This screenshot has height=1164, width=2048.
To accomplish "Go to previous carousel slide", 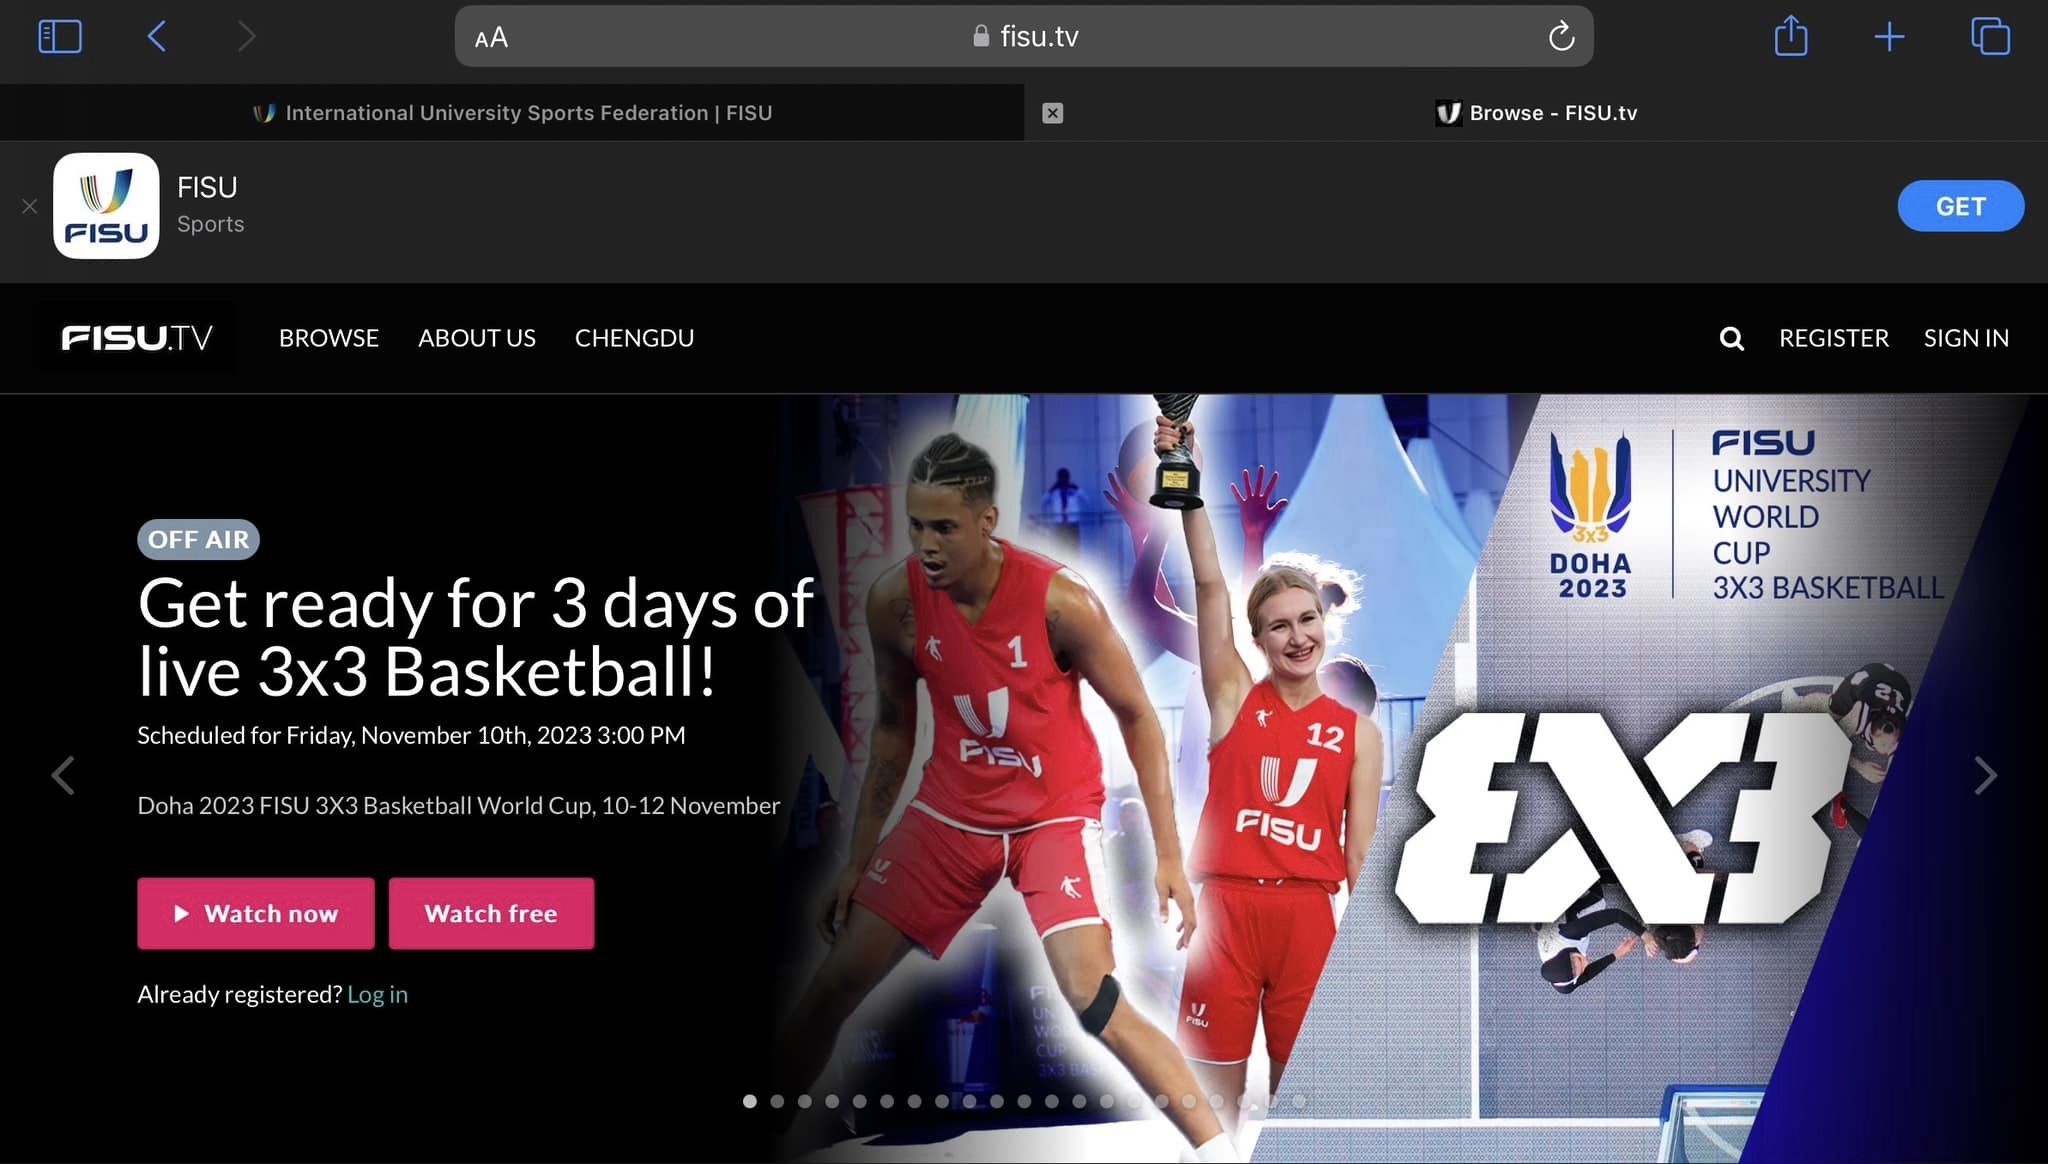I will click(63, 775).
